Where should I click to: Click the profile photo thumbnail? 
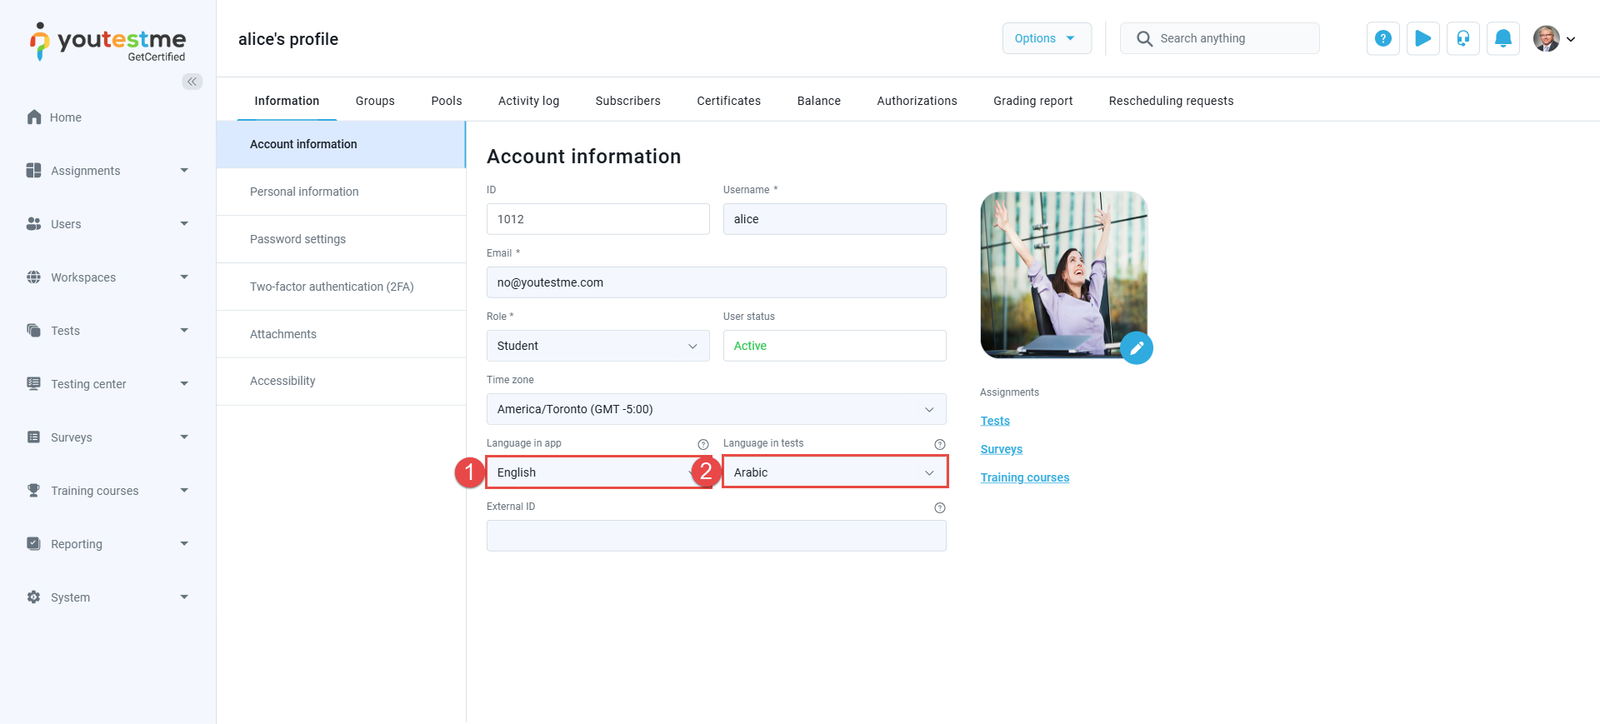coord(1064,275)
